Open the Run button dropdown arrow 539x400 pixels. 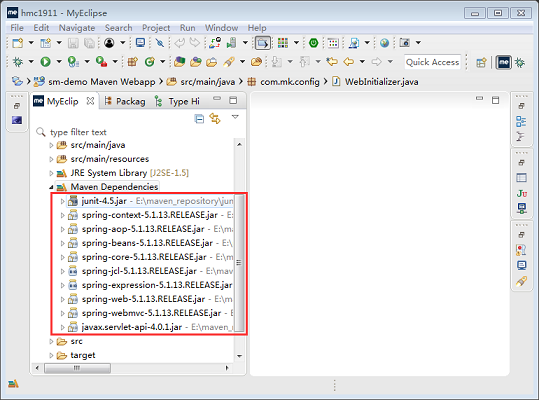click(x=59, y=62)
